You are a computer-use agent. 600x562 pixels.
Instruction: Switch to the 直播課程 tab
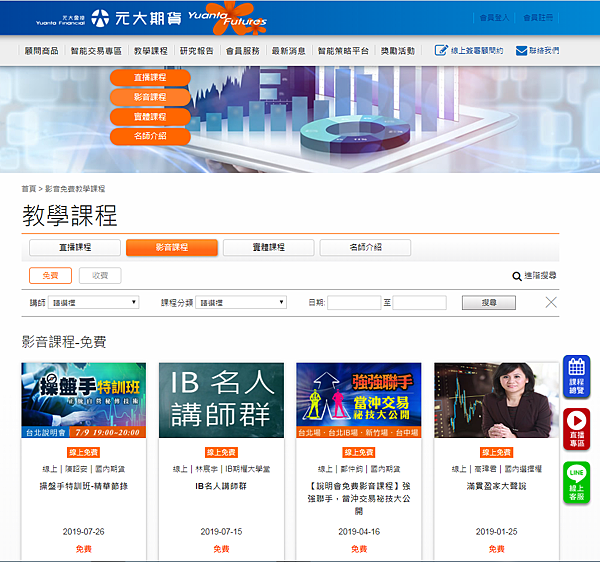tap(75, 247)
